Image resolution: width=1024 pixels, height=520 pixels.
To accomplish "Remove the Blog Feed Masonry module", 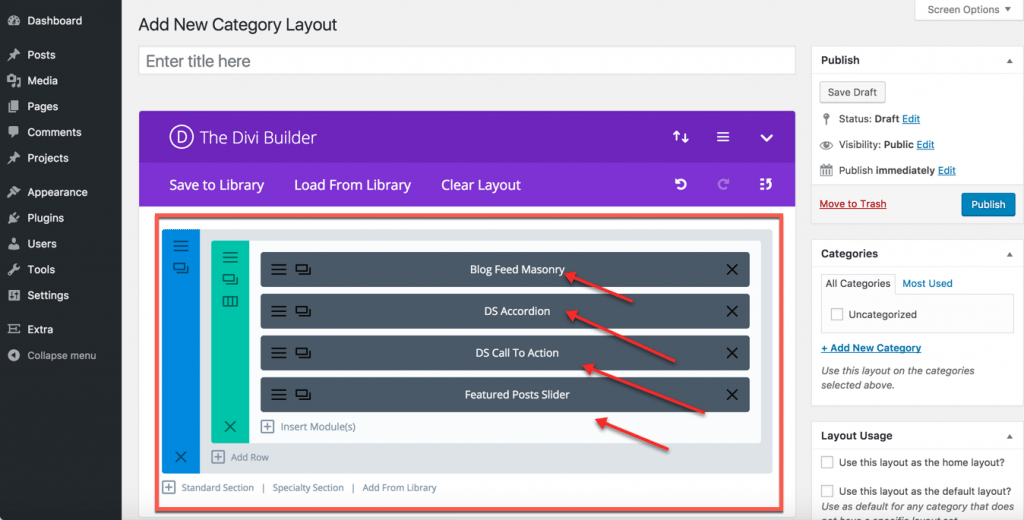I will coord(732,269).
